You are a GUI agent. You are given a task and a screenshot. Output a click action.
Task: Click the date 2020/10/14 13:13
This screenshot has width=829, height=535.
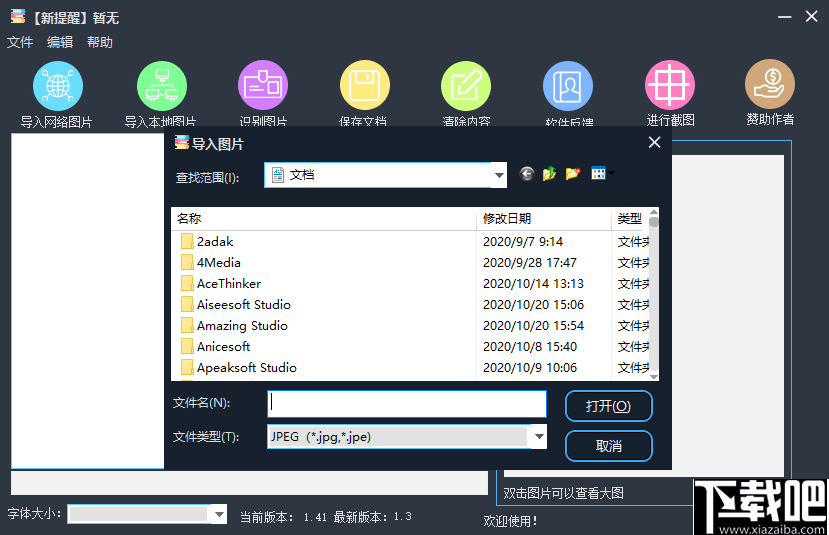(533, 284)
